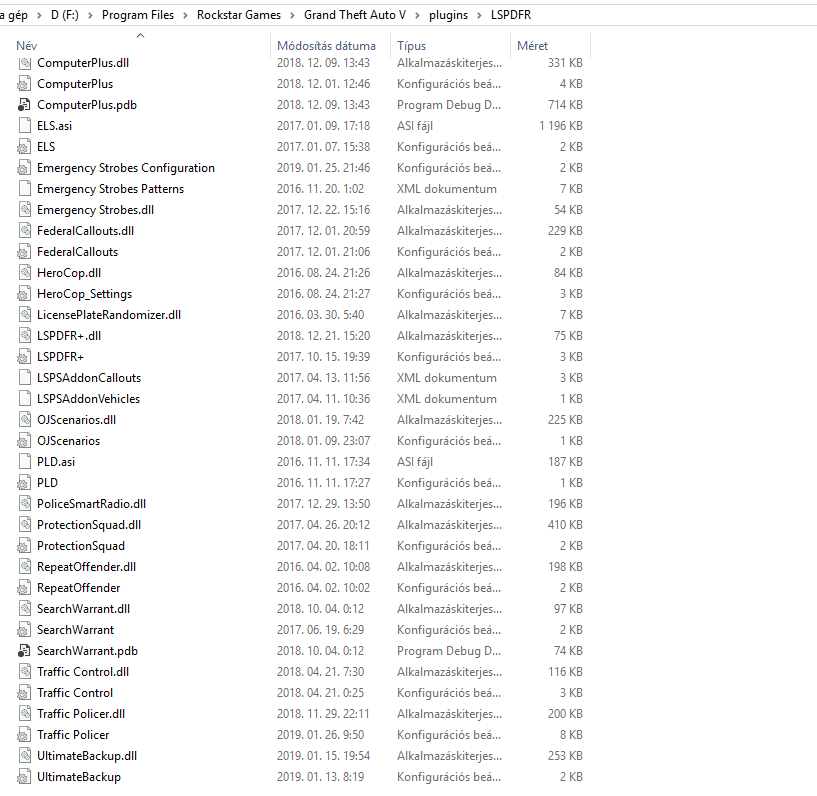Click the SearchWarrant.pdb debug icon
Image resolution: width=817 pixels, height=796 pixels.
pyautogui.click(x=24, y=651)
